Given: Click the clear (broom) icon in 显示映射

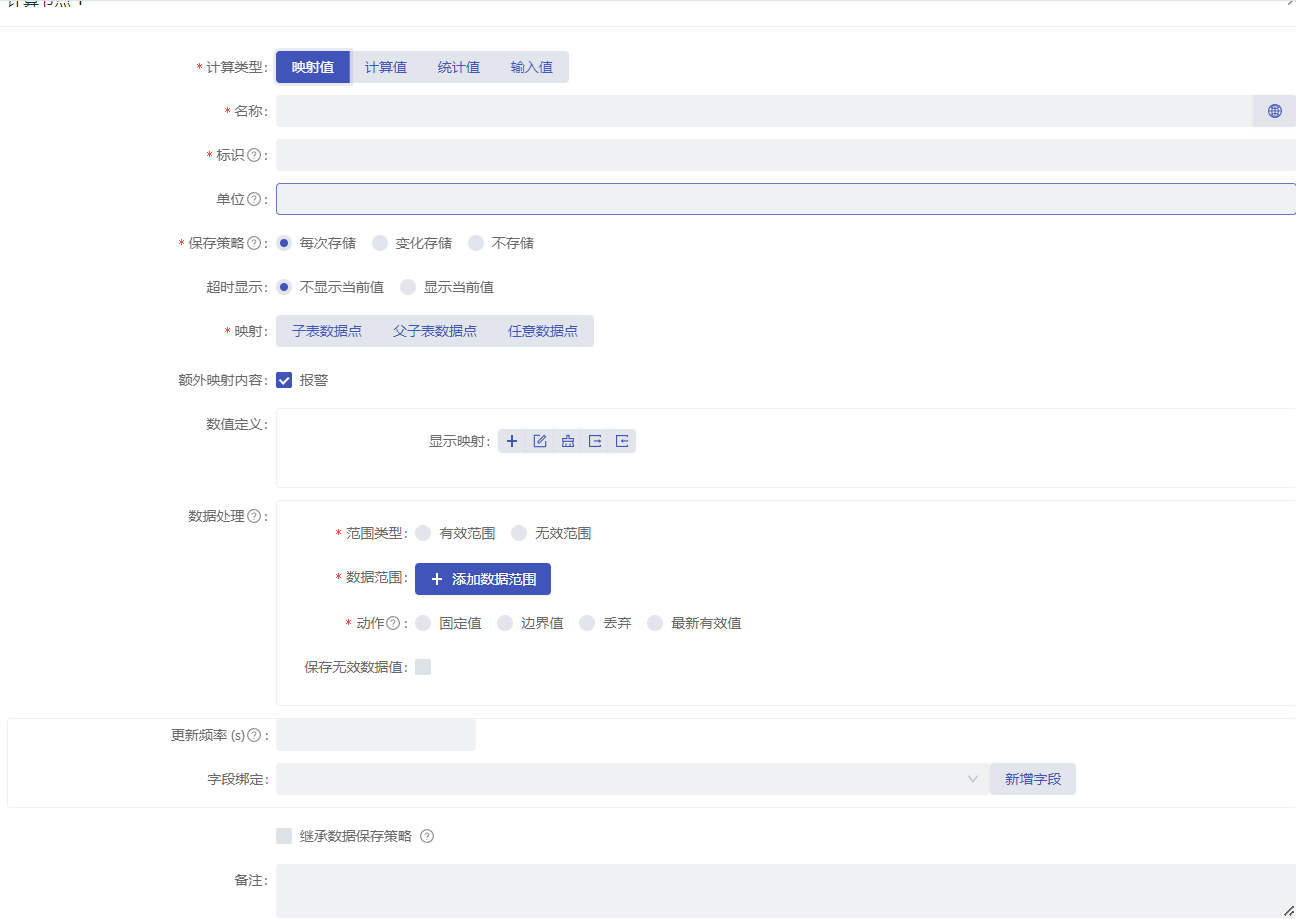Looking at the screenshot, I should pos(567,441).
